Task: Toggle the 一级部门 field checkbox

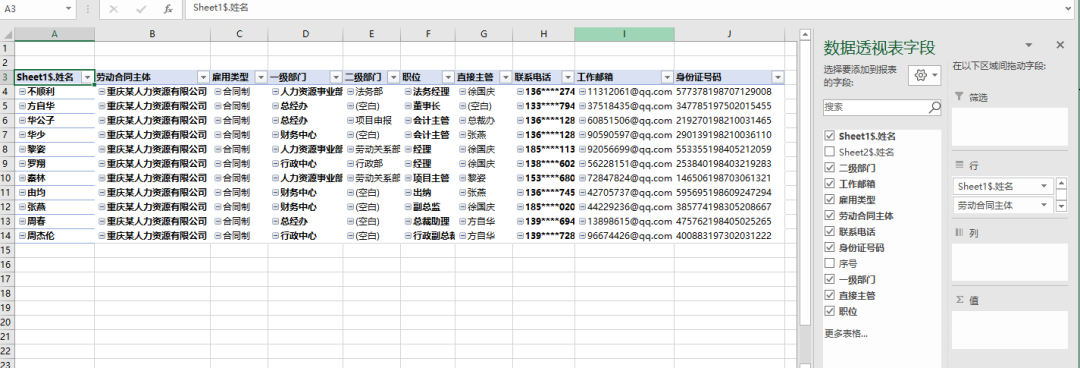Action: (829, 280)
